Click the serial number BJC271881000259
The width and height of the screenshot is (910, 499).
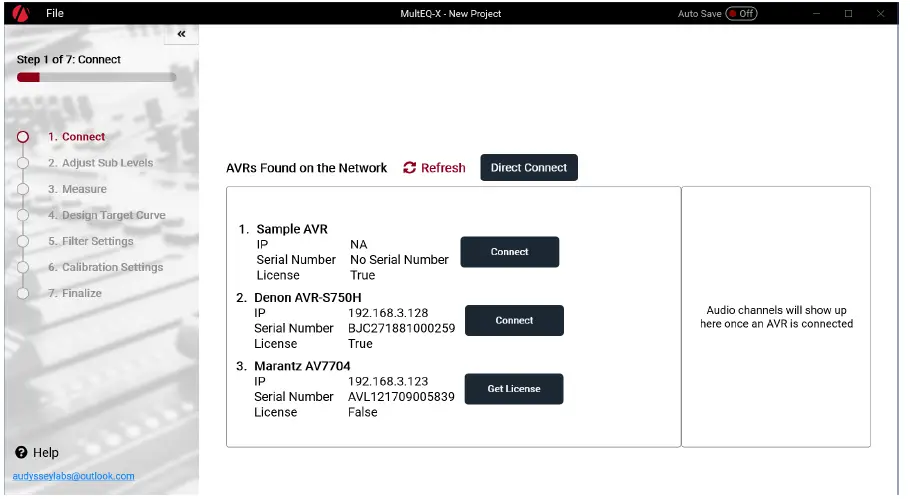pyautogui.click(x=402, y=328)
